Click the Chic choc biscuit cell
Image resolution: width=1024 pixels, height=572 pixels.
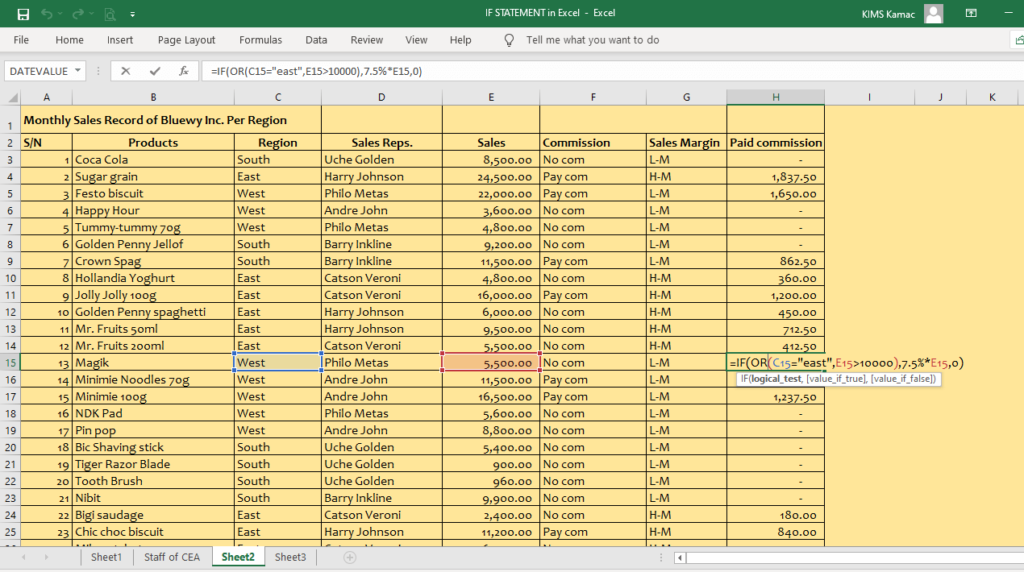tap(153, 532)
